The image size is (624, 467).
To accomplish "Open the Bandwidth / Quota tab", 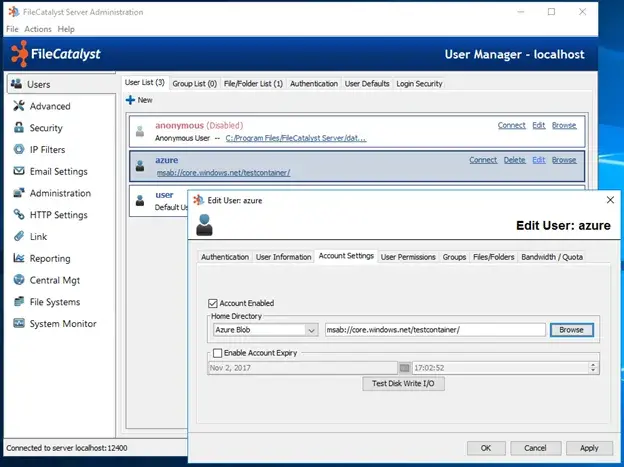I will [552, 257].
